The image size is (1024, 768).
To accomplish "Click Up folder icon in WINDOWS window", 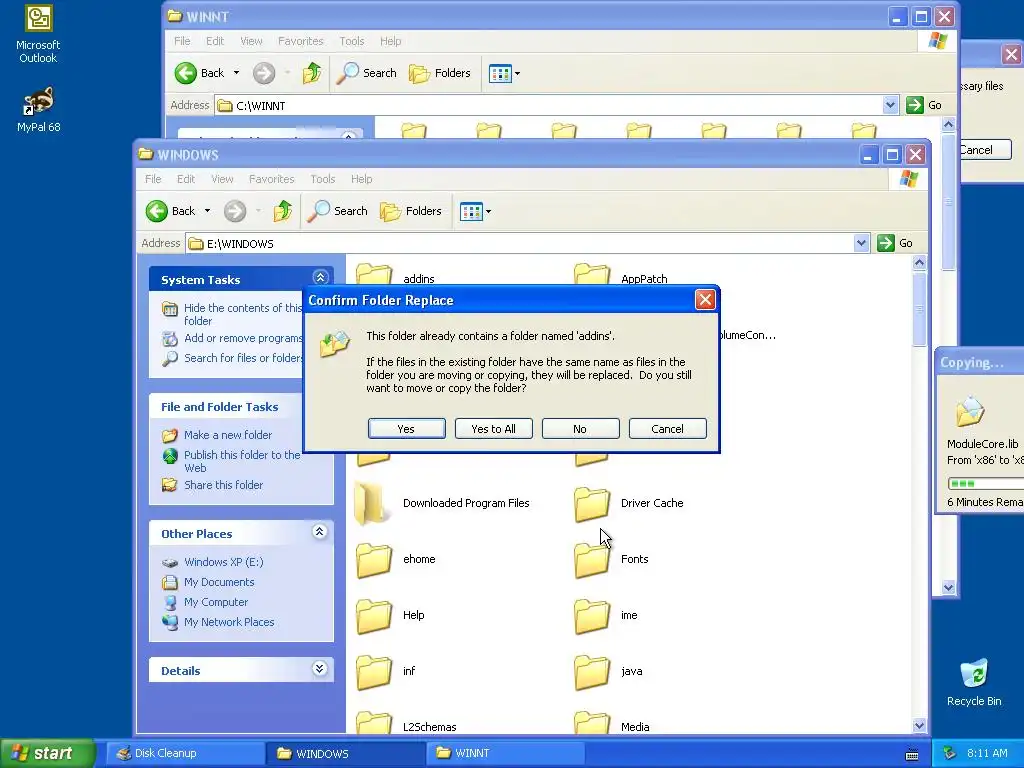I will 283,211.
